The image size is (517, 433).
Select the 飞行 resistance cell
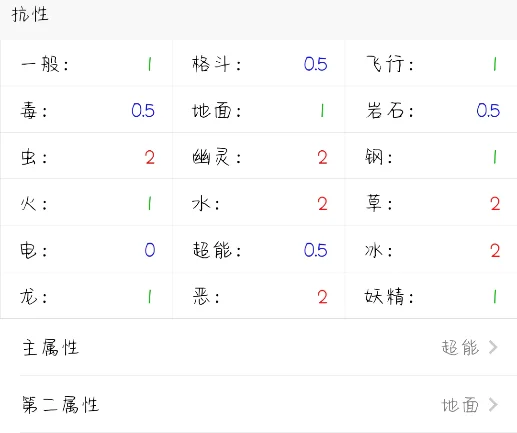pos(431,63)
